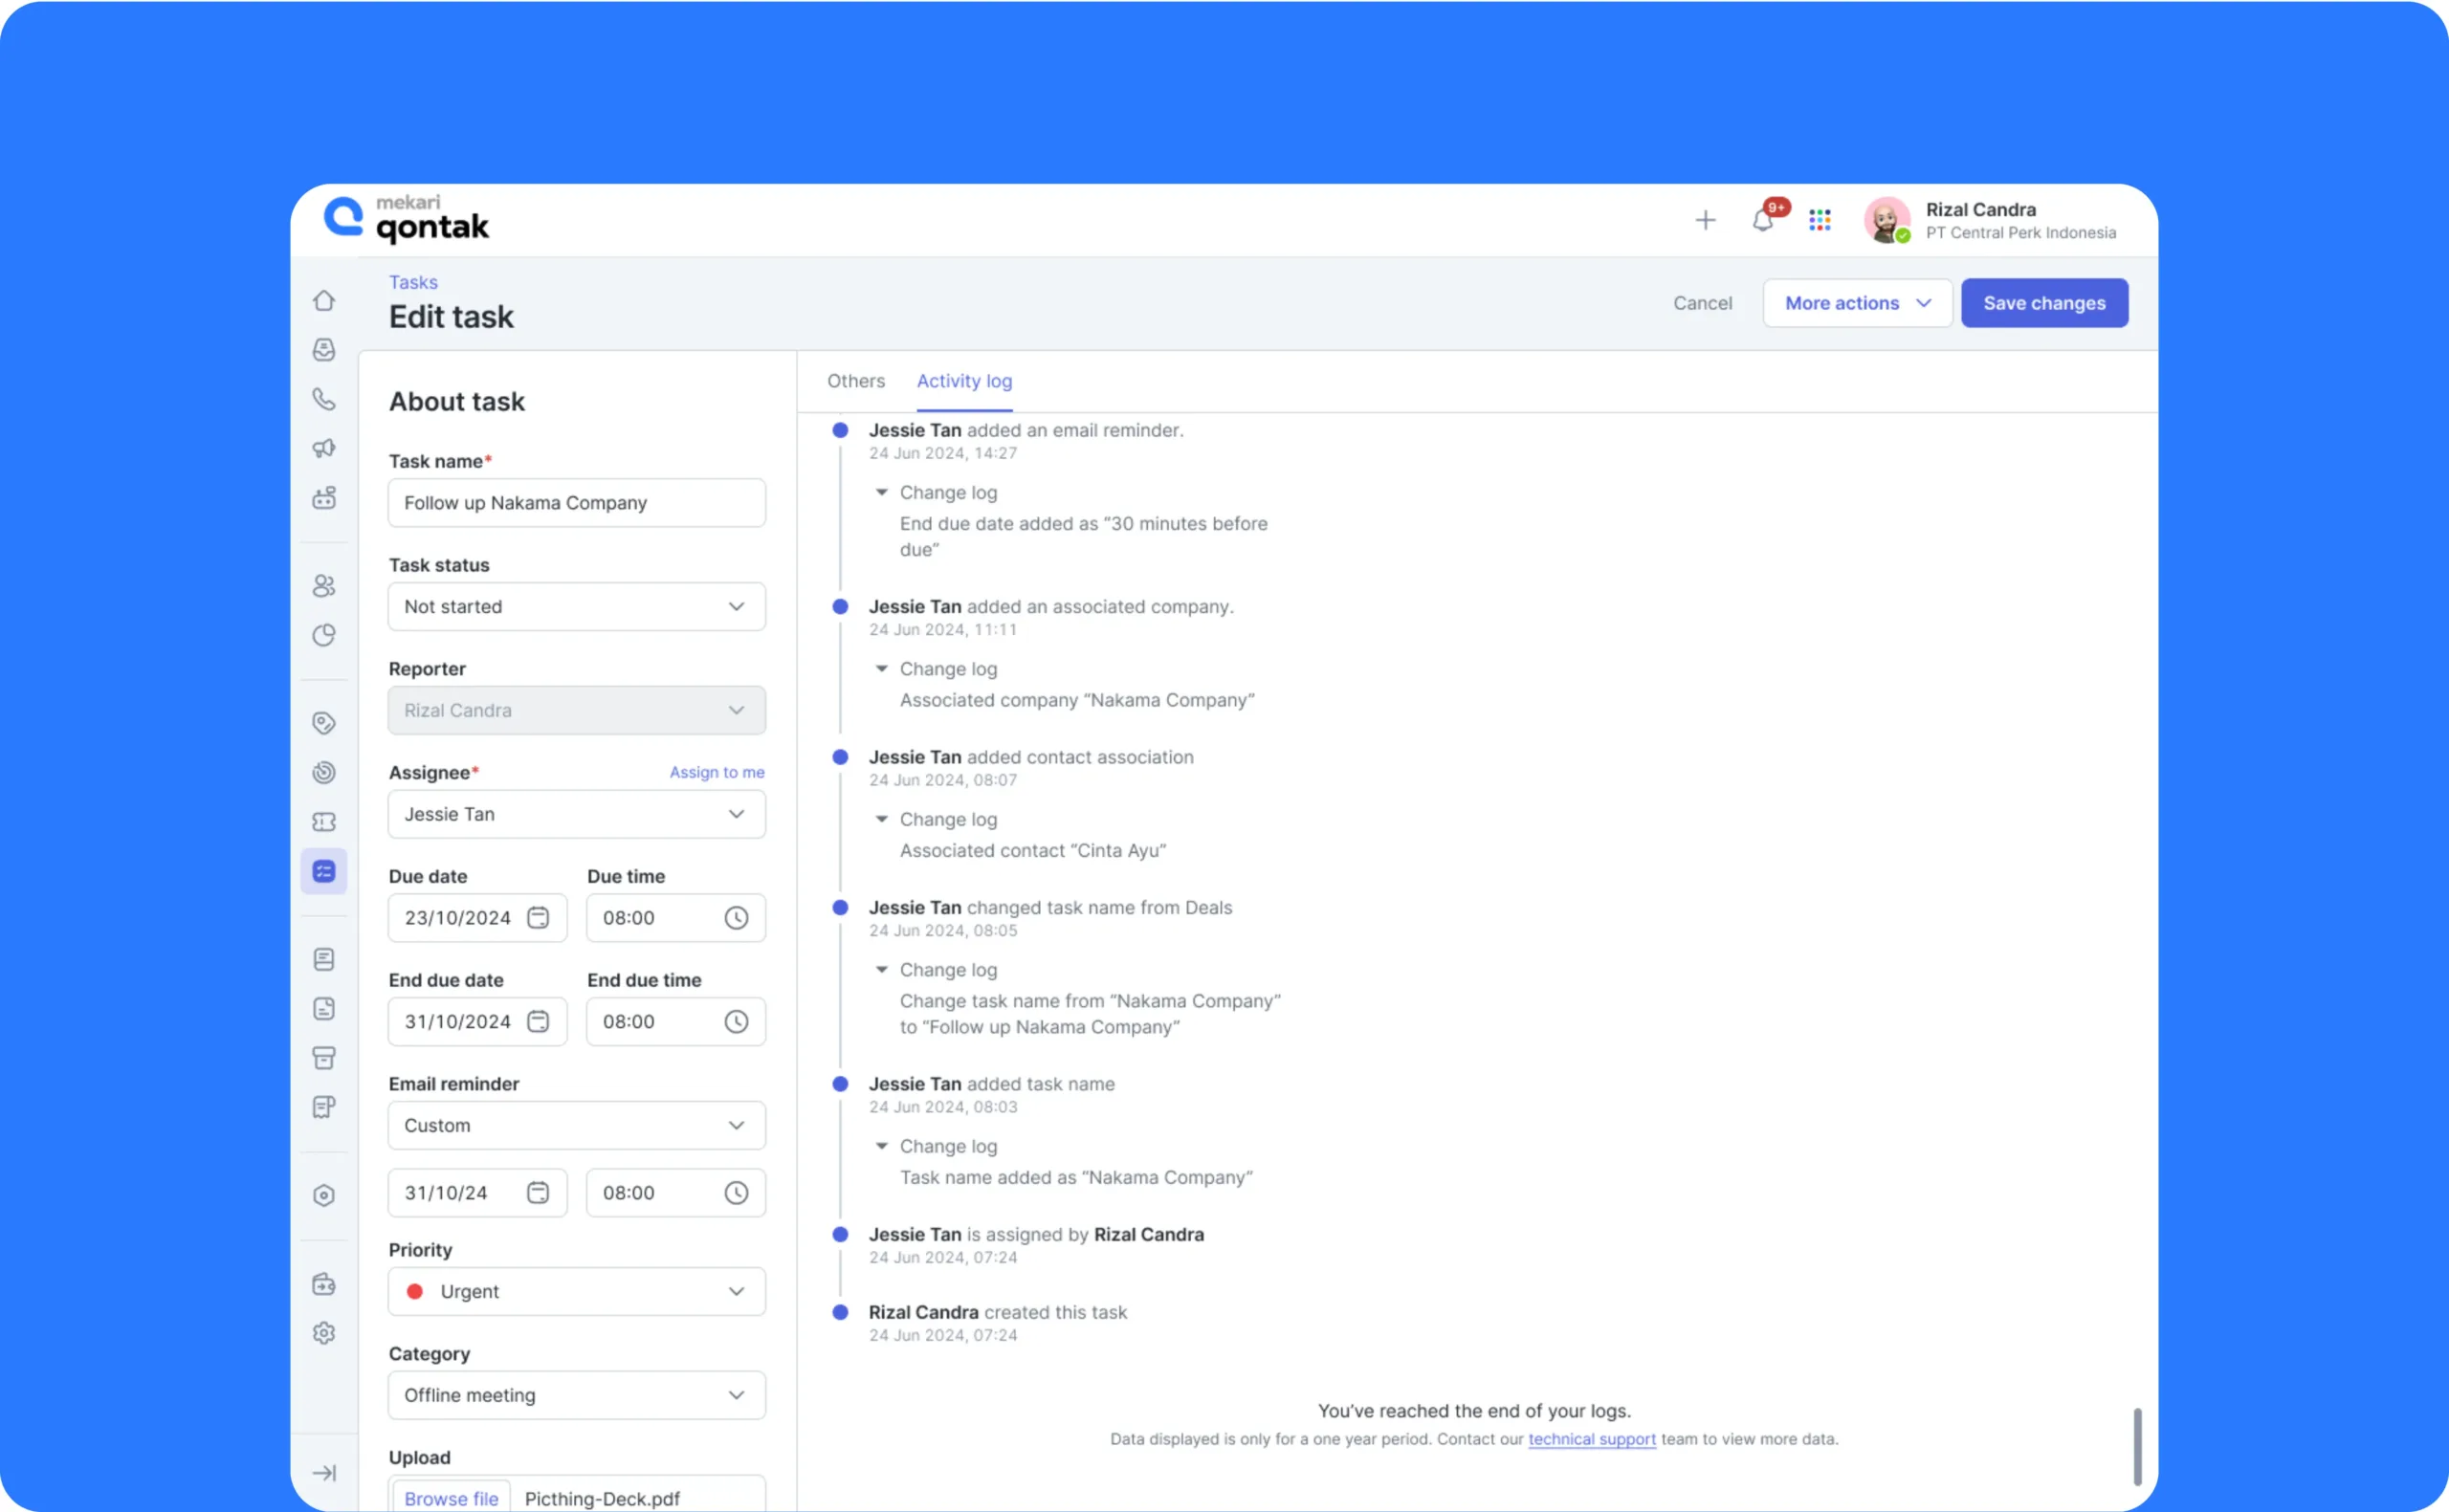Open the apps grid launcher icon
This screenshot has width=2449, height=1512.
(1819, 220)
